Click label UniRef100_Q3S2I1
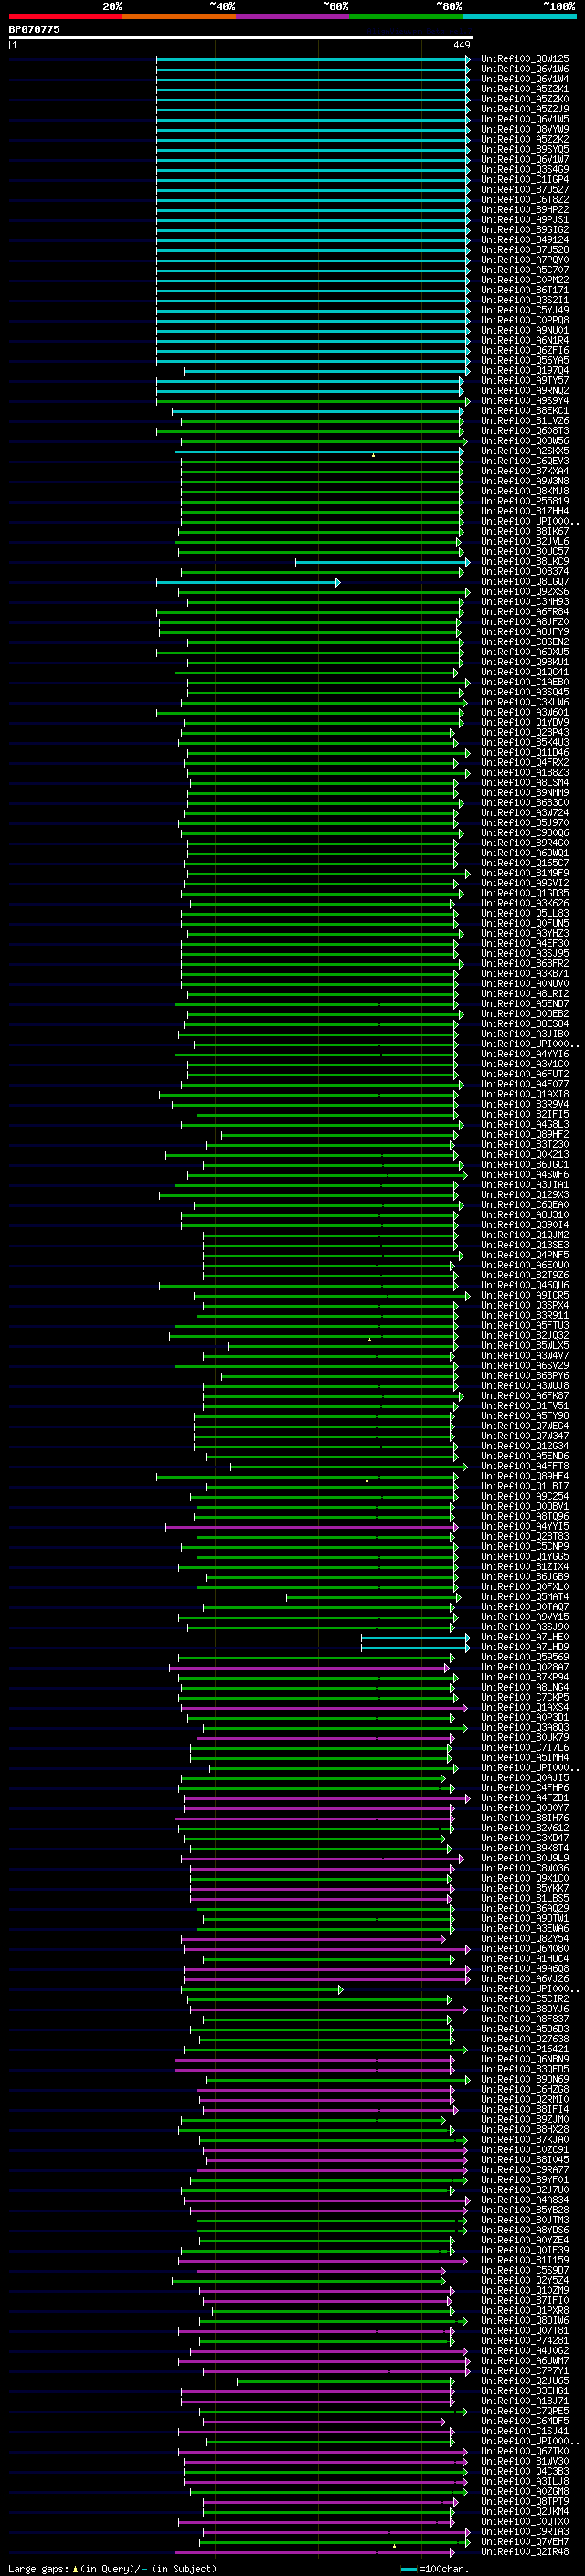The width and height of the screenshot is (585, 2576). pos(525,300)
